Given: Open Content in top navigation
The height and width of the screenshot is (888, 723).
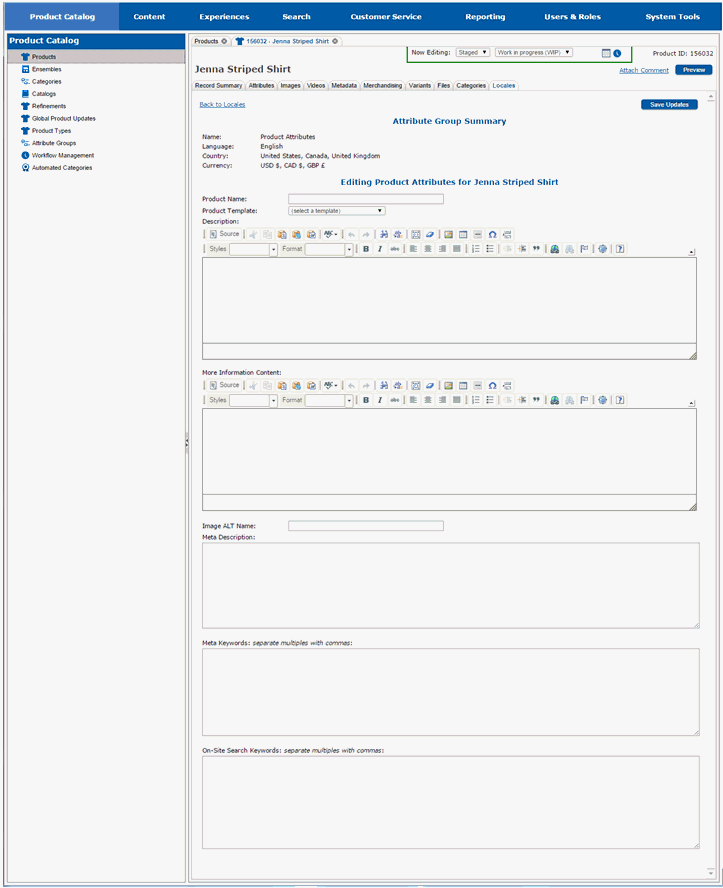Looking at the screenshot, I should [149, 16].
